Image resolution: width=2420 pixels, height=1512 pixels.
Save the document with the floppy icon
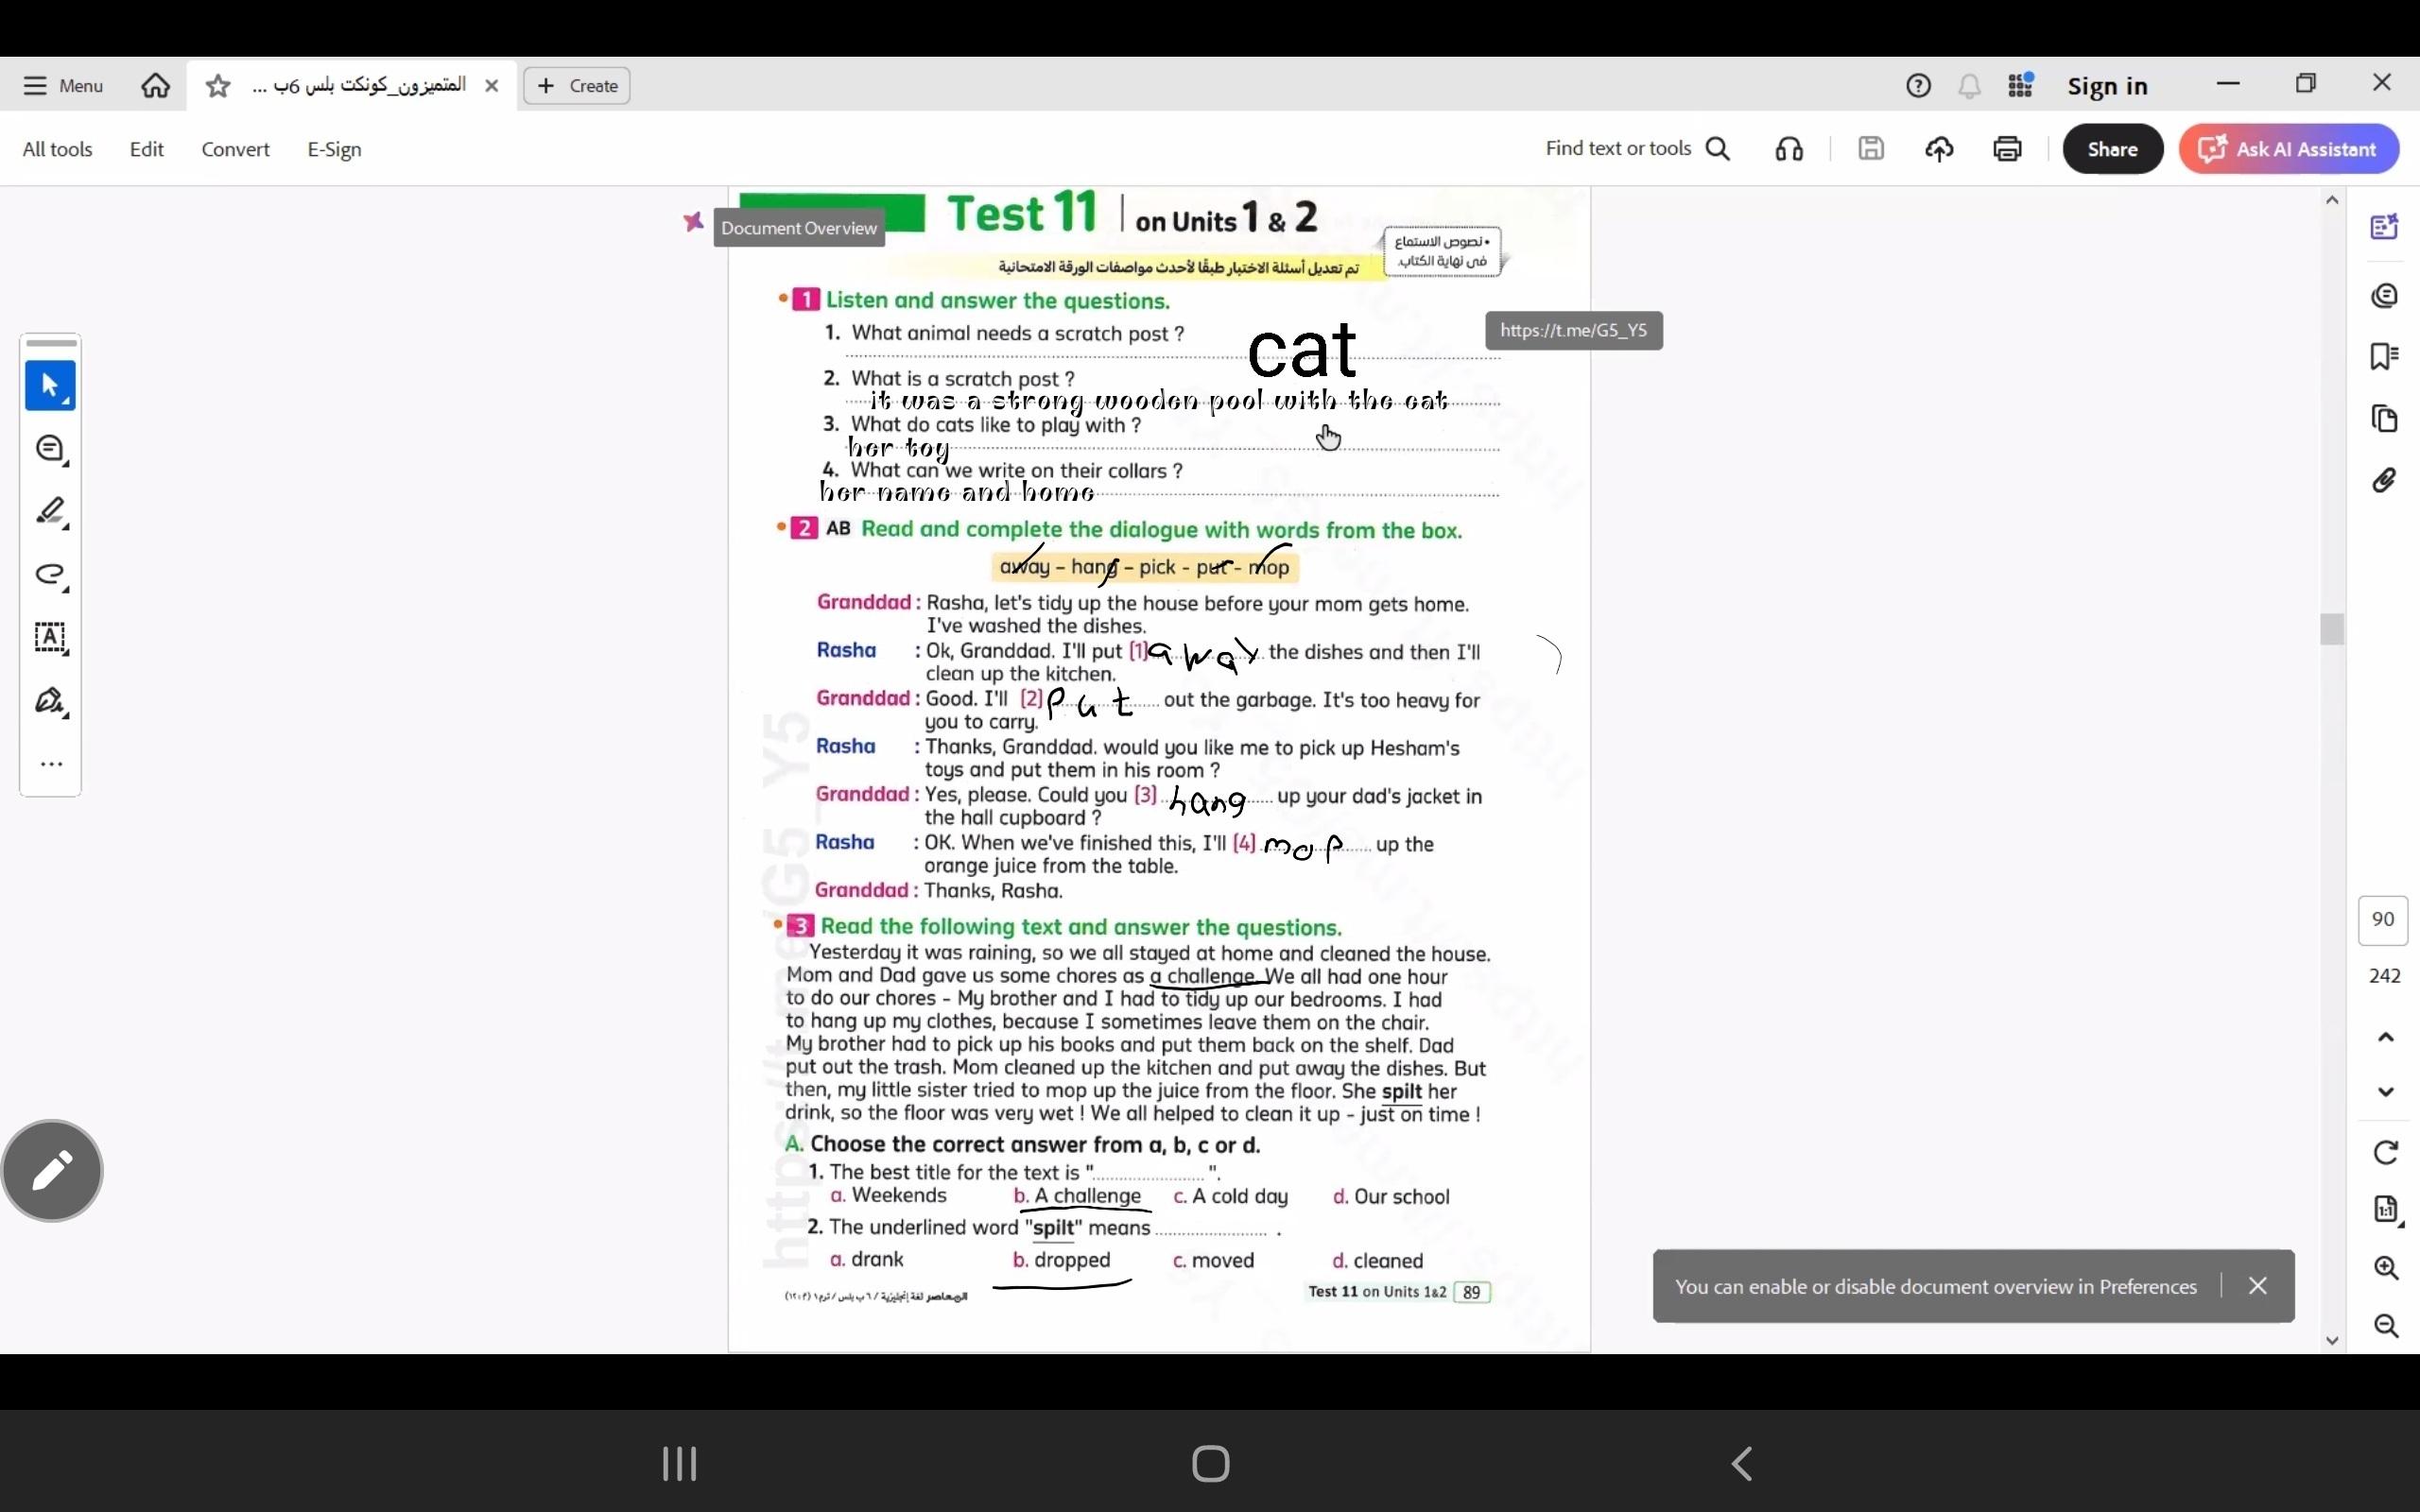pos(1870,149)
